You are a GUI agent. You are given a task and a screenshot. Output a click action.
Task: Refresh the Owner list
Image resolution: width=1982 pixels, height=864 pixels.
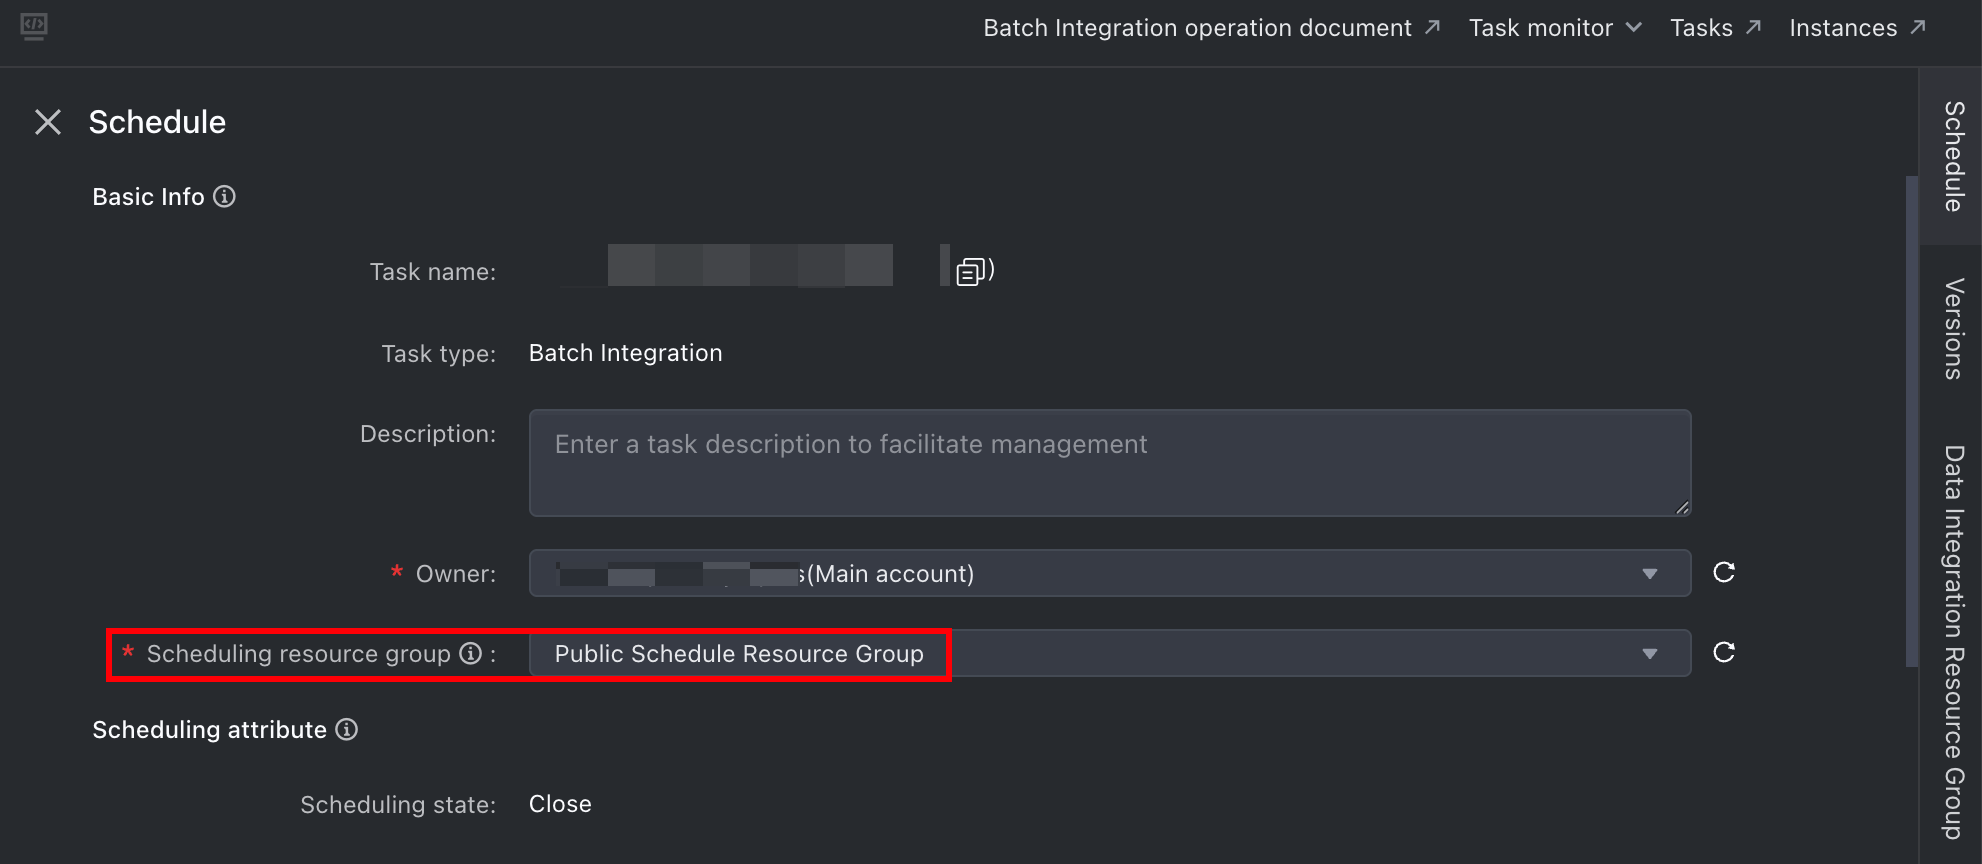pos(1724,572)
